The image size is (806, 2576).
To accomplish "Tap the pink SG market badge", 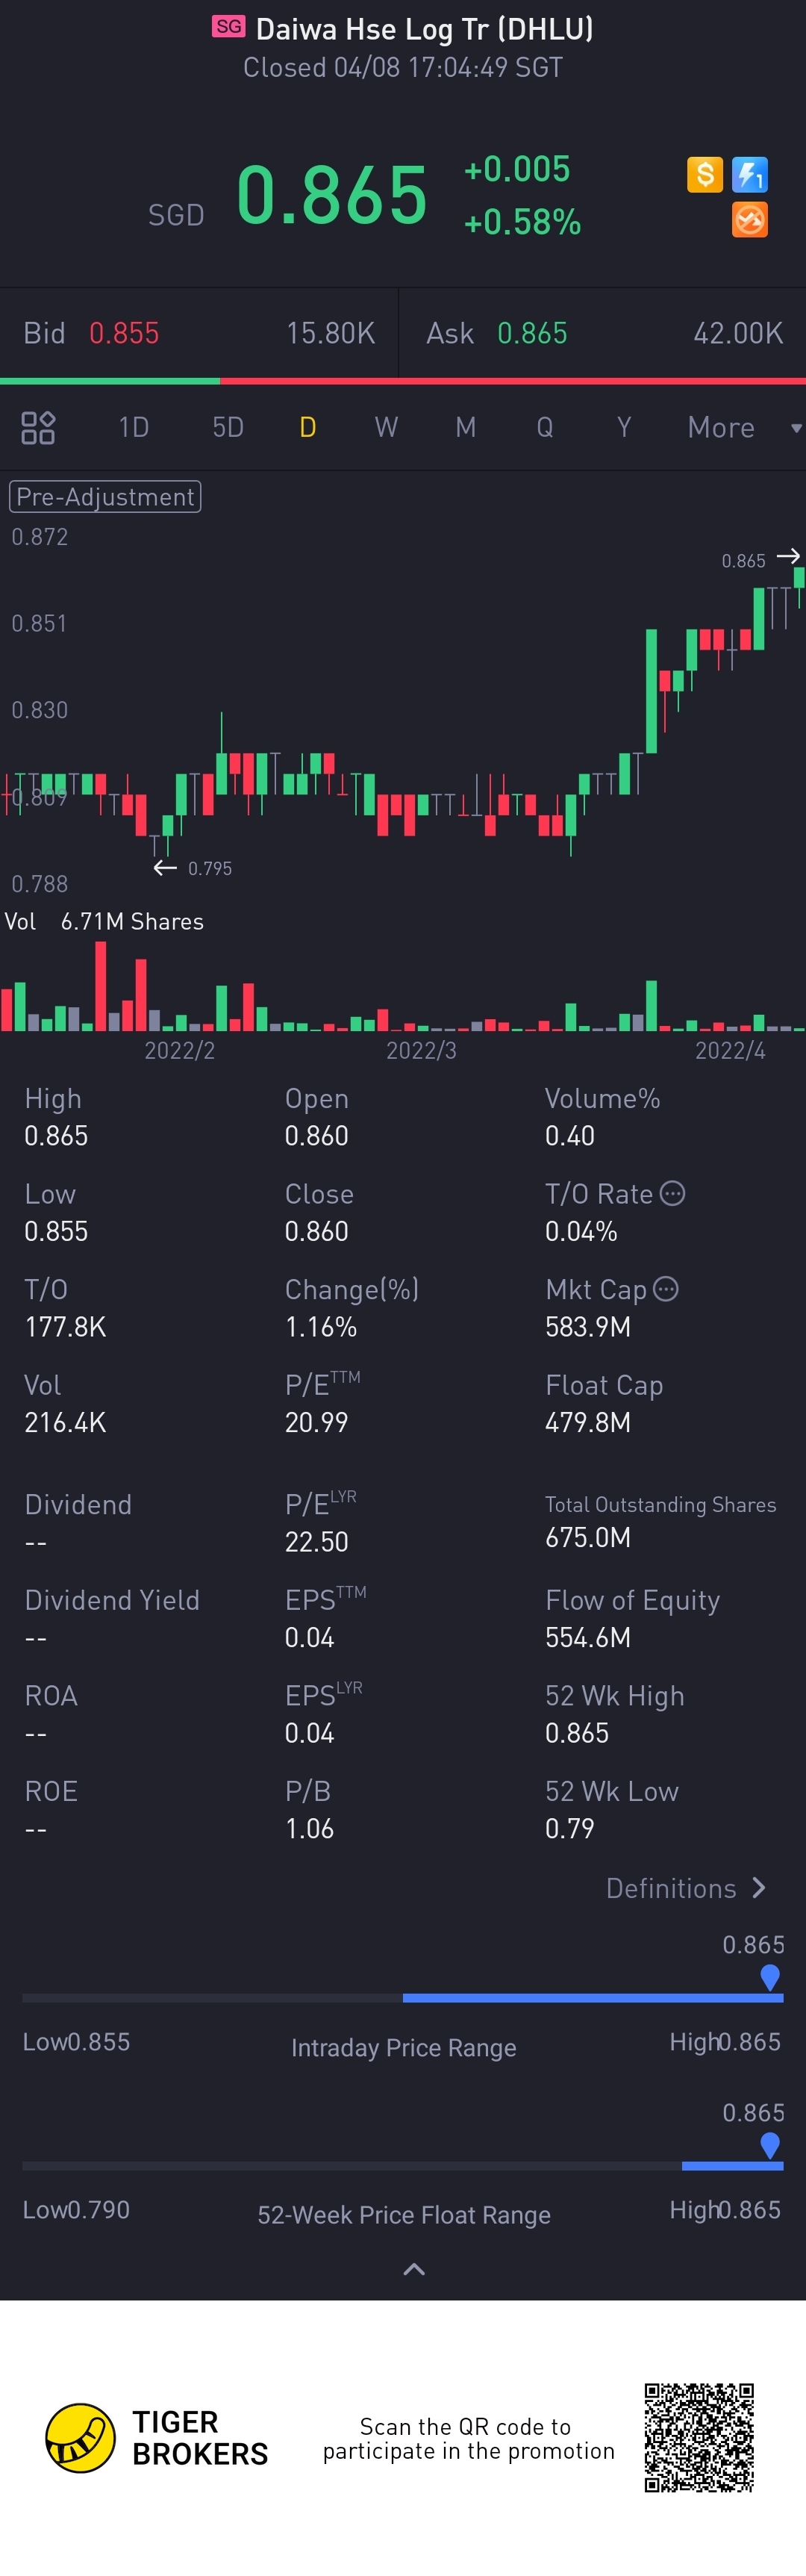I will [x=228, y=27].
